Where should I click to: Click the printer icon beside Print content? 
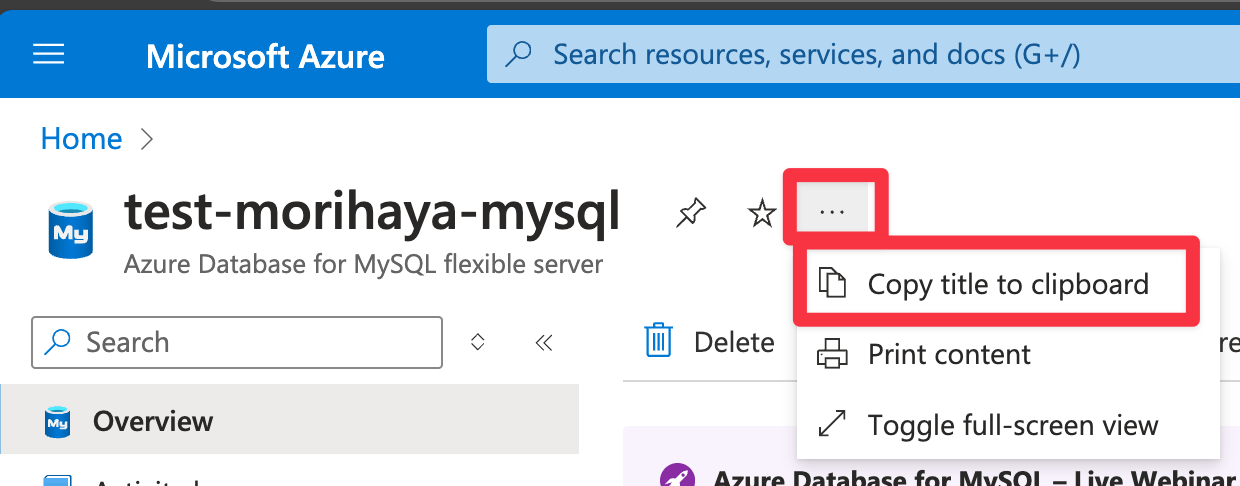(x=832, y=355)
